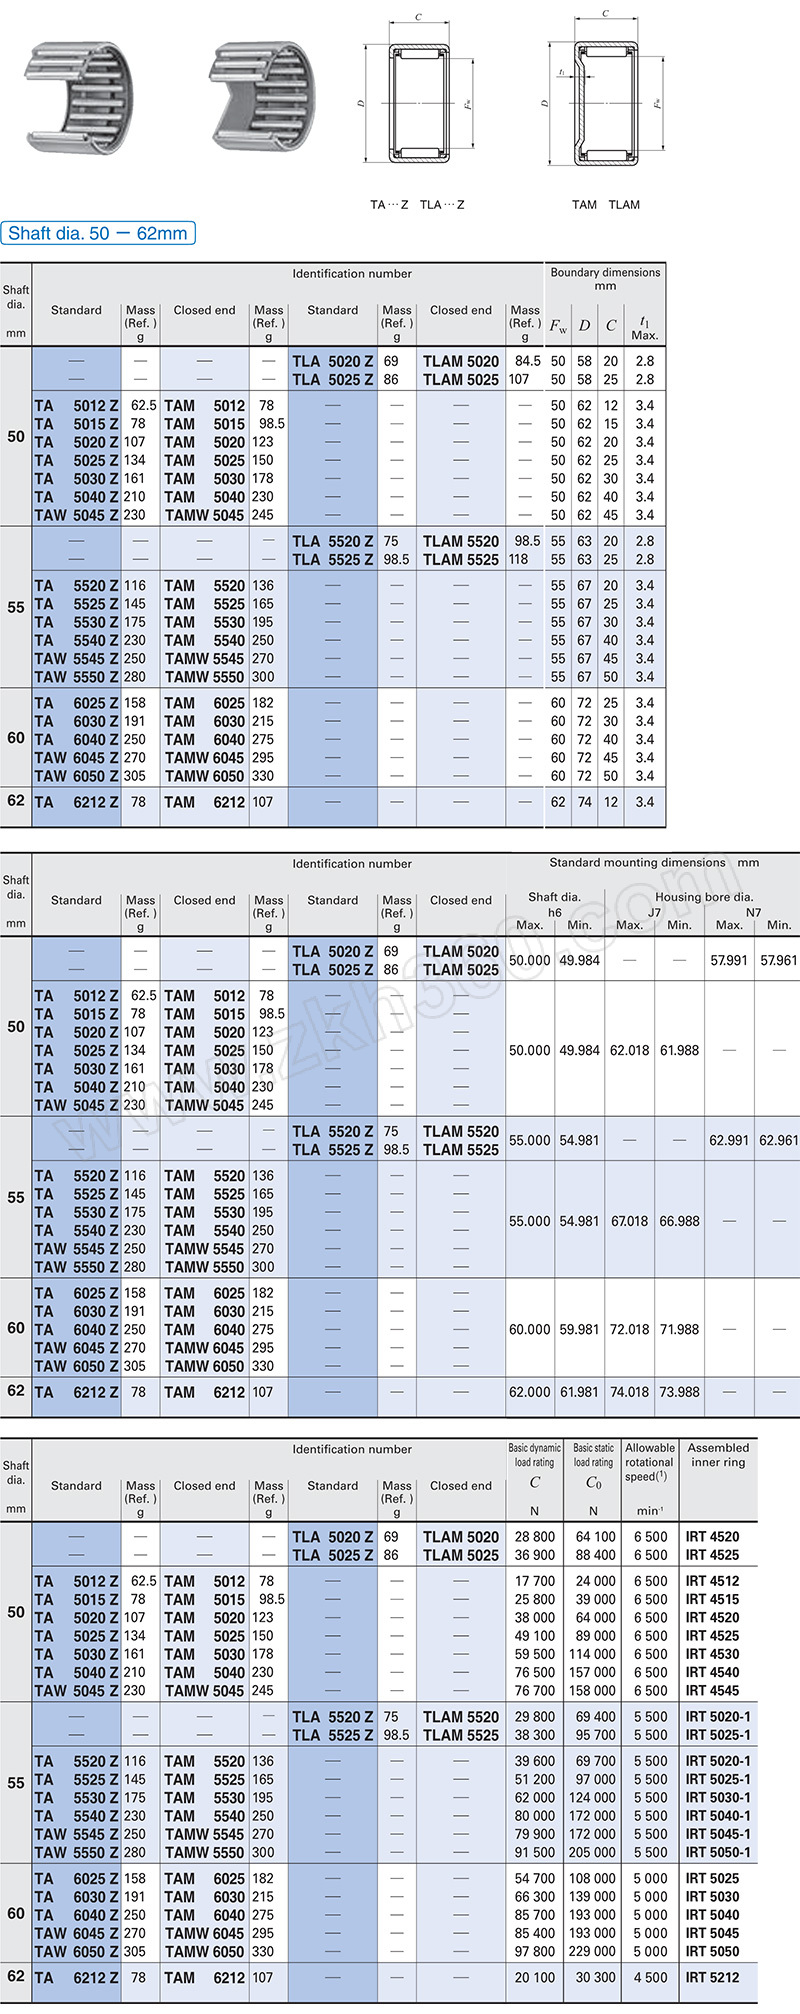800x2014 pixels.
Task: Select inner ring IRT 5040-1
Action: tap(718, 1816)
